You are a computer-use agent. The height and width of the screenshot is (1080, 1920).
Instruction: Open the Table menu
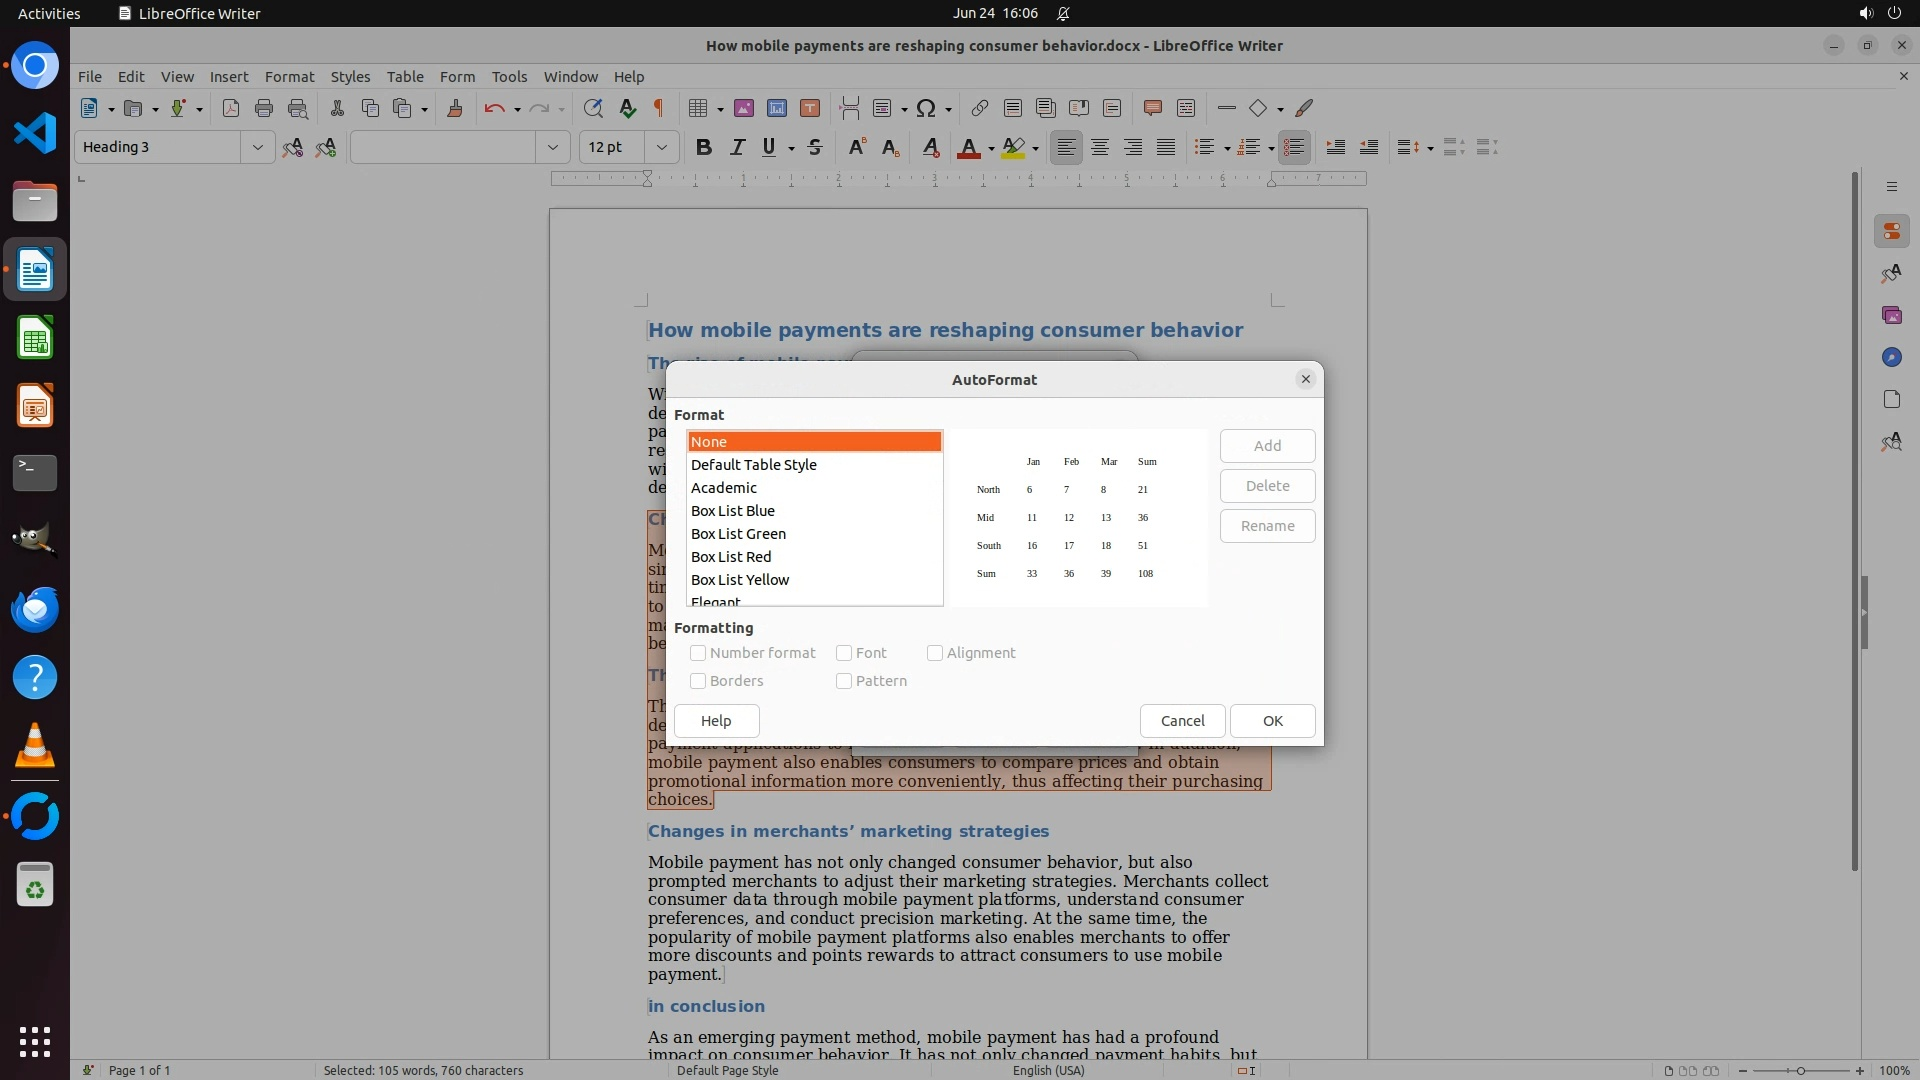(405, 76)
